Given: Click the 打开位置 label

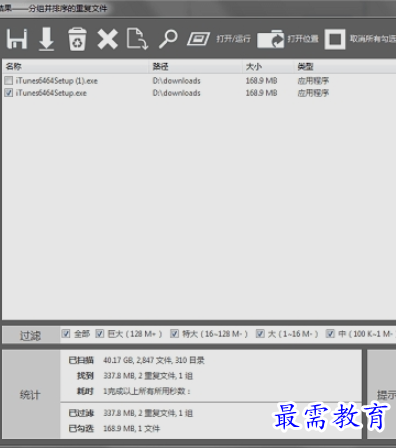Looking at the screenshot, I should (303, 39).
